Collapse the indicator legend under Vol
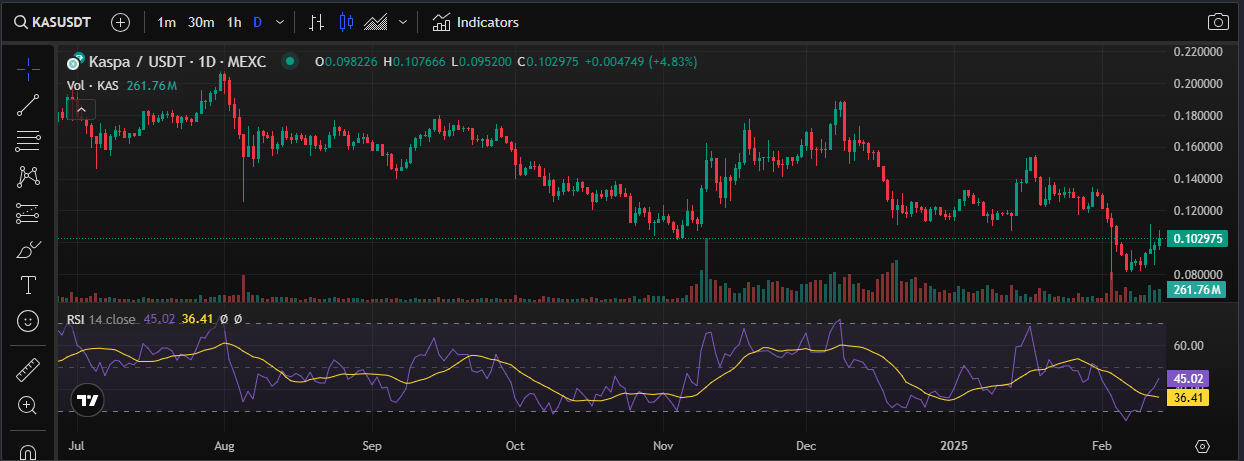The image size is (1244, 461). click(x=80, y=109)
